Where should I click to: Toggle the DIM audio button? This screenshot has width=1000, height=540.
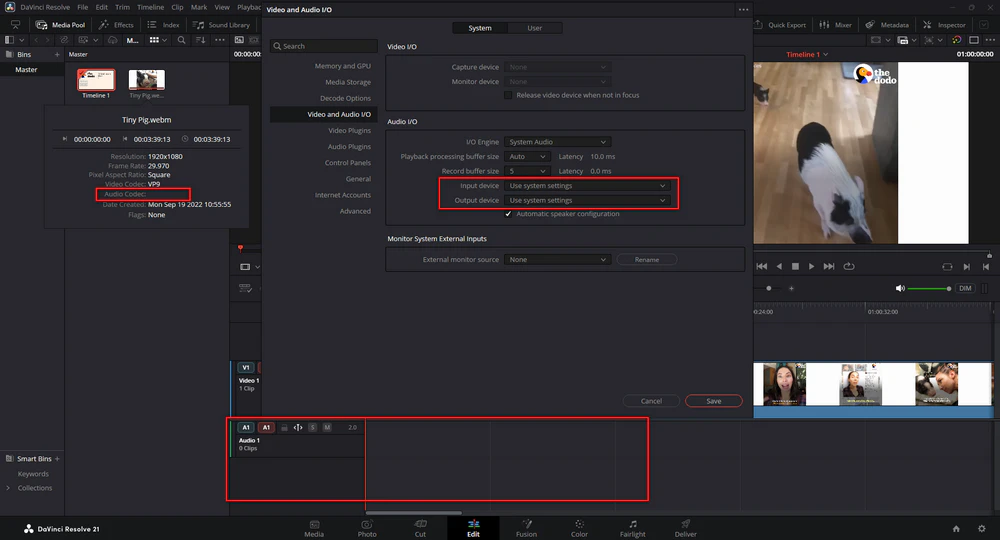pos(965,288)
